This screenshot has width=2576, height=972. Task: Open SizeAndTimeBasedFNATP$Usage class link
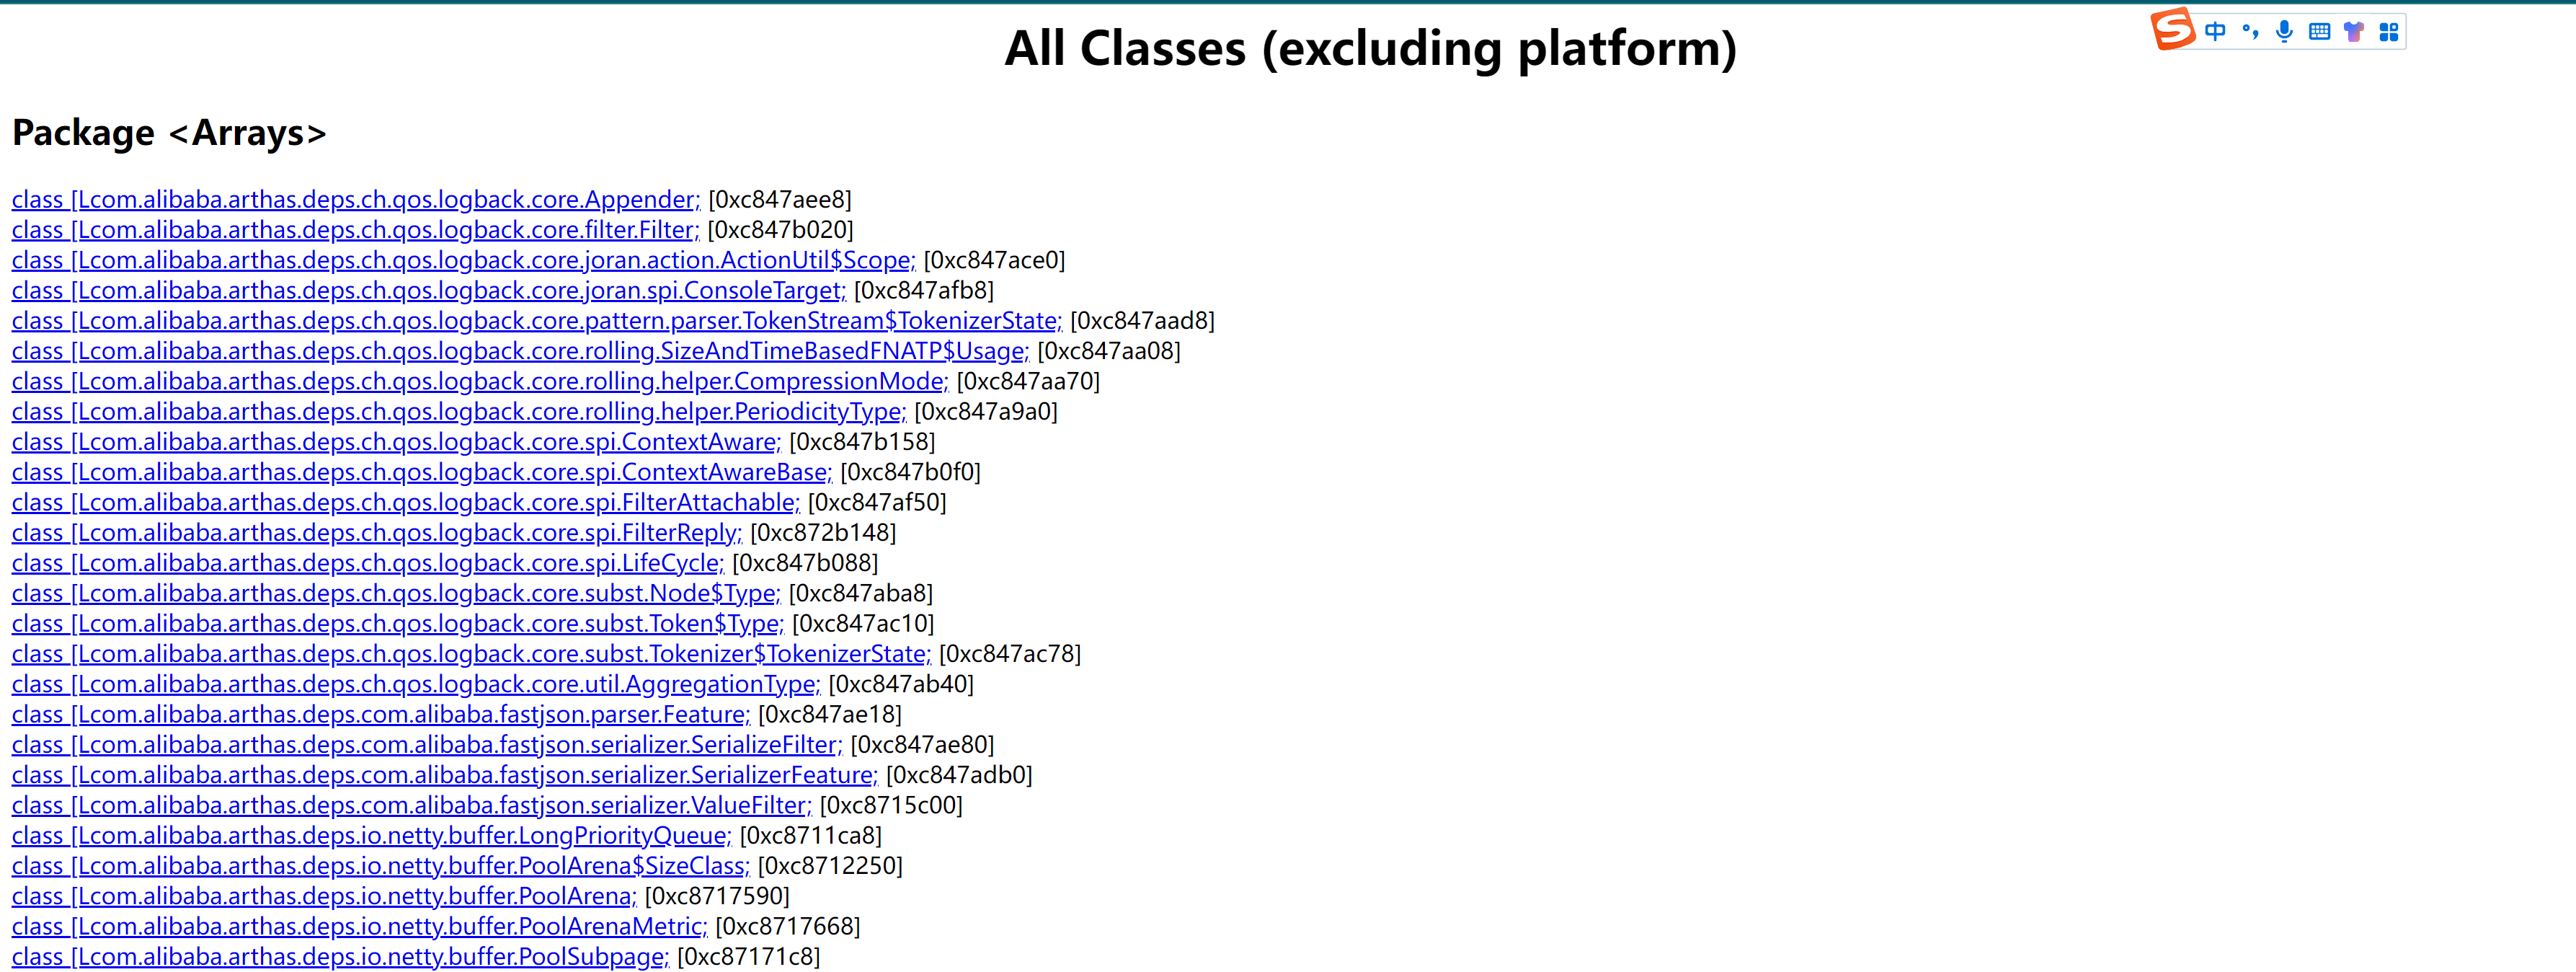(x=521, y=351)
